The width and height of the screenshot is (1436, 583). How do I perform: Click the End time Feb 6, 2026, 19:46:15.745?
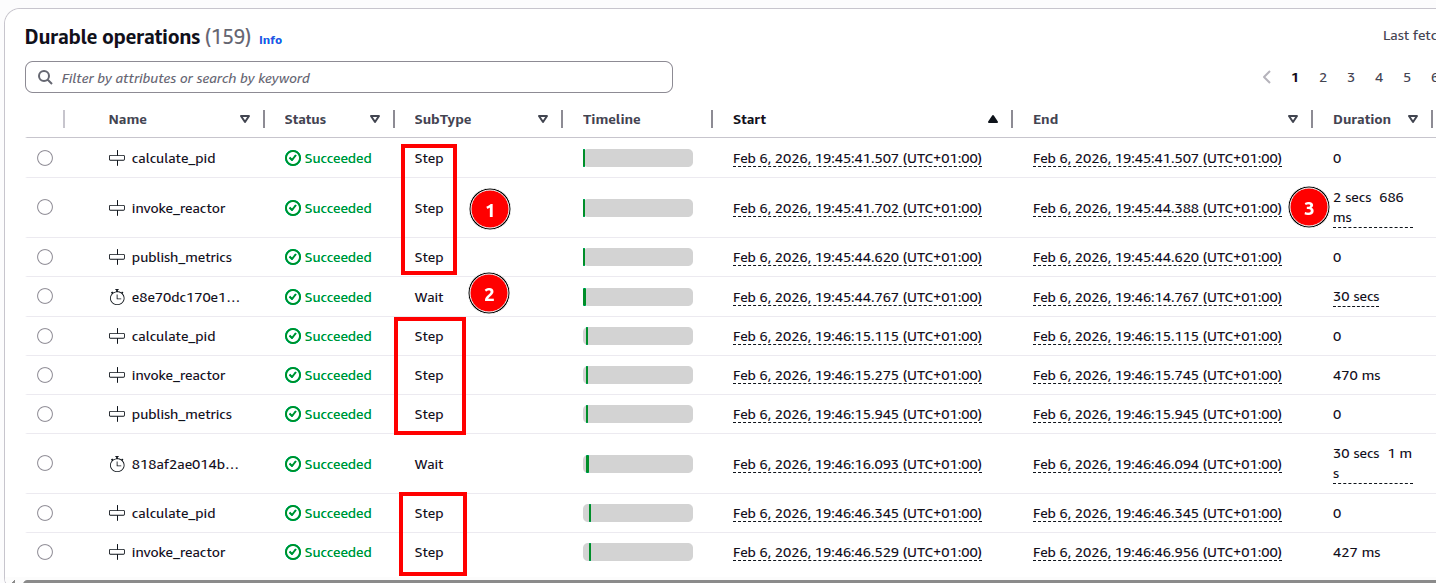(x=1157, y=375)
